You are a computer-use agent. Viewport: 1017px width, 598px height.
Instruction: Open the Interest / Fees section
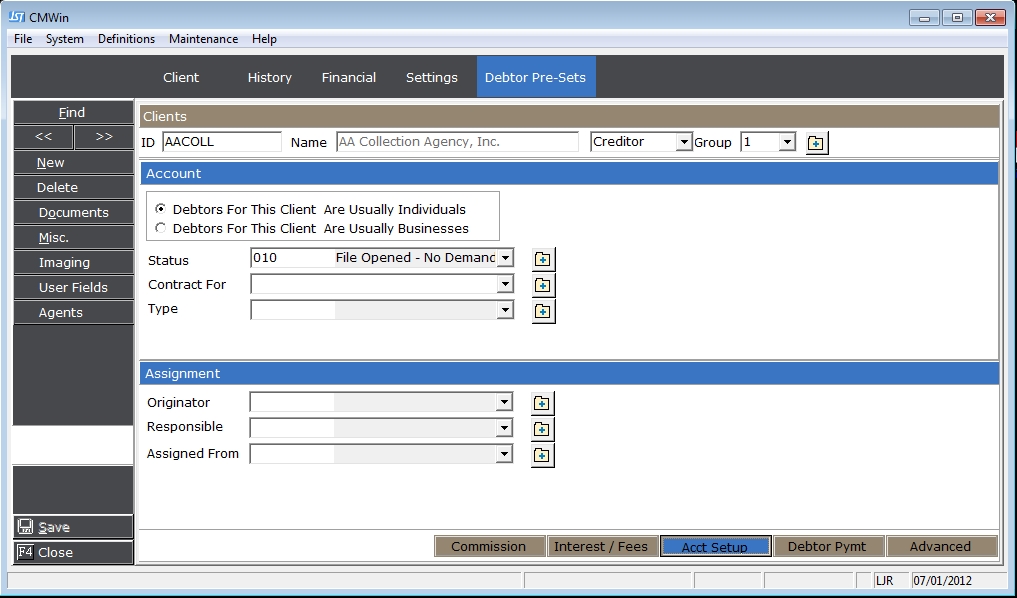tap(601, 546)
